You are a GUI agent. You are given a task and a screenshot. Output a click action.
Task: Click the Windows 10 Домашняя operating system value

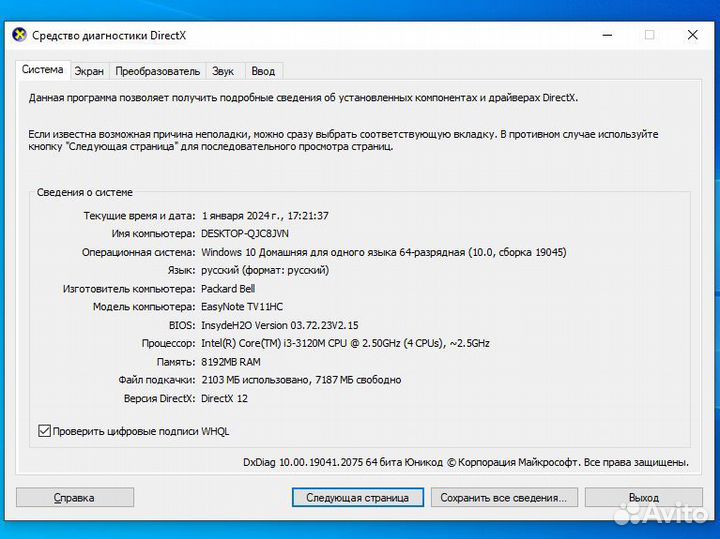384,252
